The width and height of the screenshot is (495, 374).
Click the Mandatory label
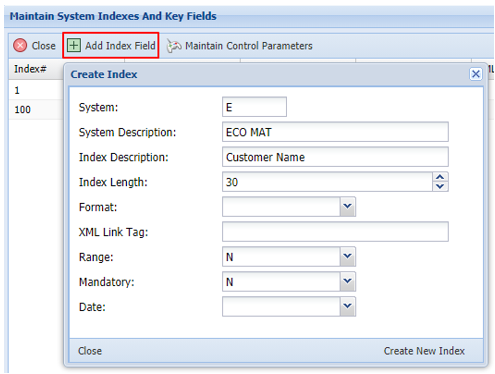click(106, 282)
